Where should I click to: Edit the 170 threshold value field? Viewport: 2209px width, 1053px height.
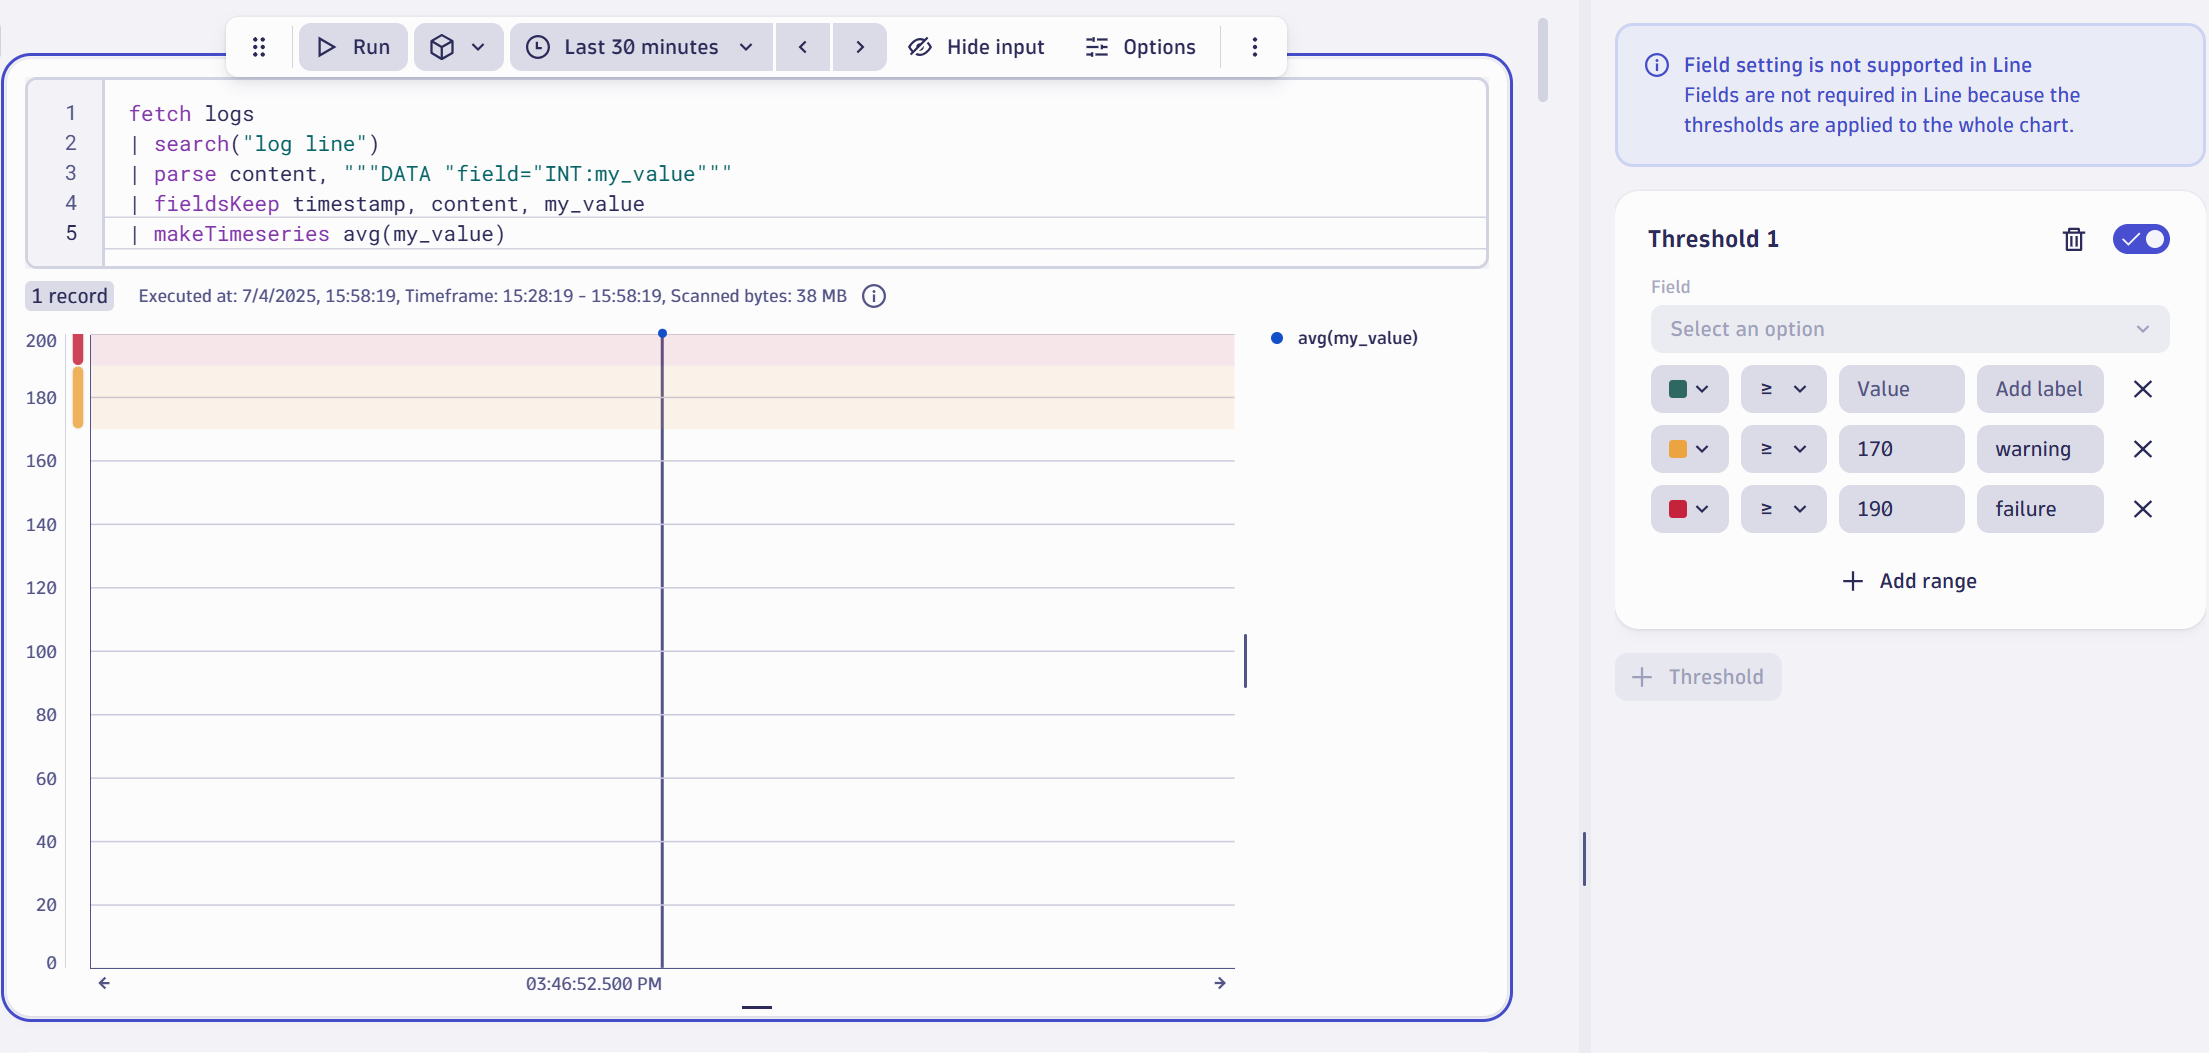pos(1901,449)
